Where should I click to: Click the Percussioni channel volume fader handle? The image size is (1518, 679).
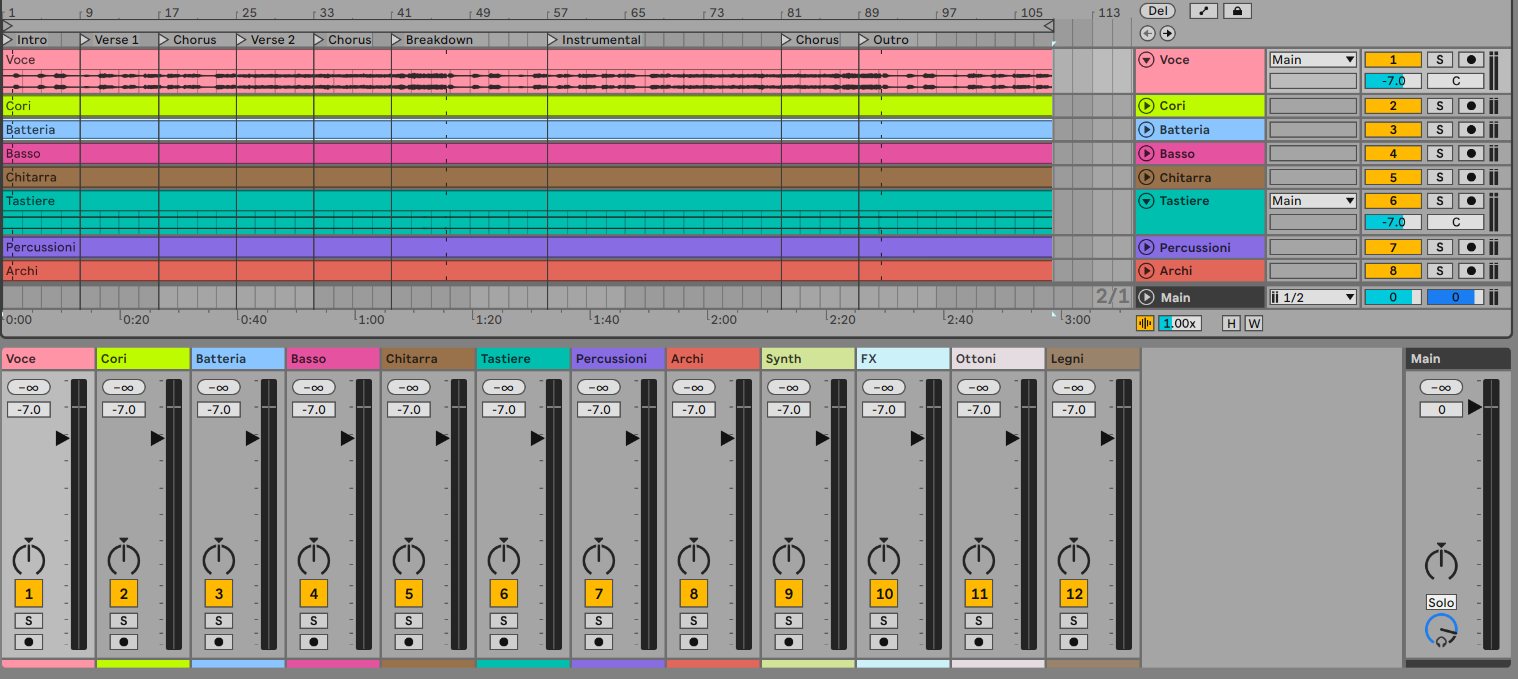(x=632, y=438)
